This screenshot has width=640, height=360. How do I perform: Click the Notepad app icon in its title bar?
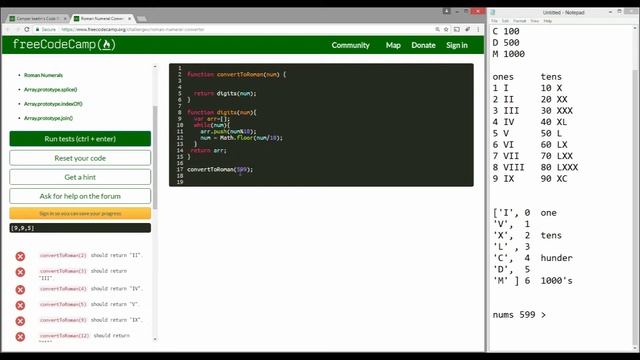pos(493,12)
